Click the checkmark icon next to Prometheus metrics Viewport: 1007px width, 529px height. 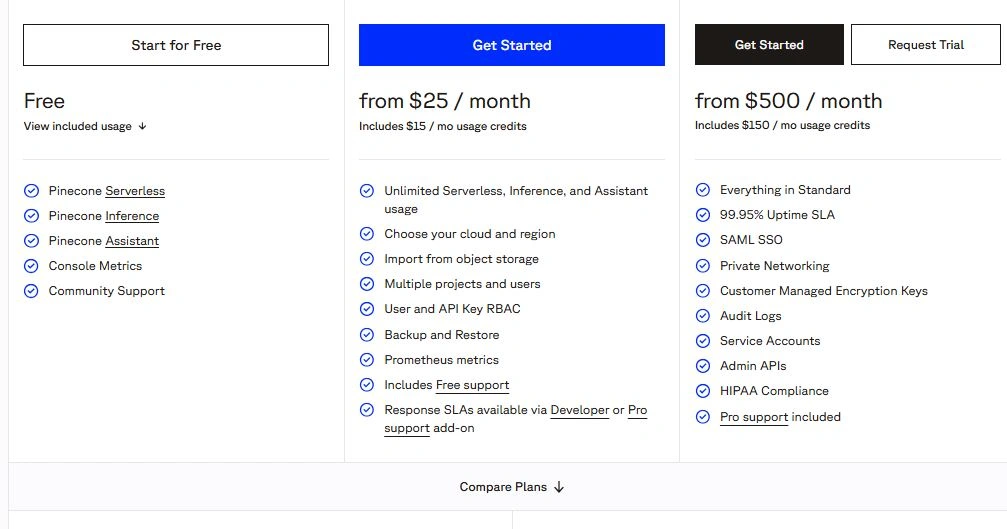[367, 360]
